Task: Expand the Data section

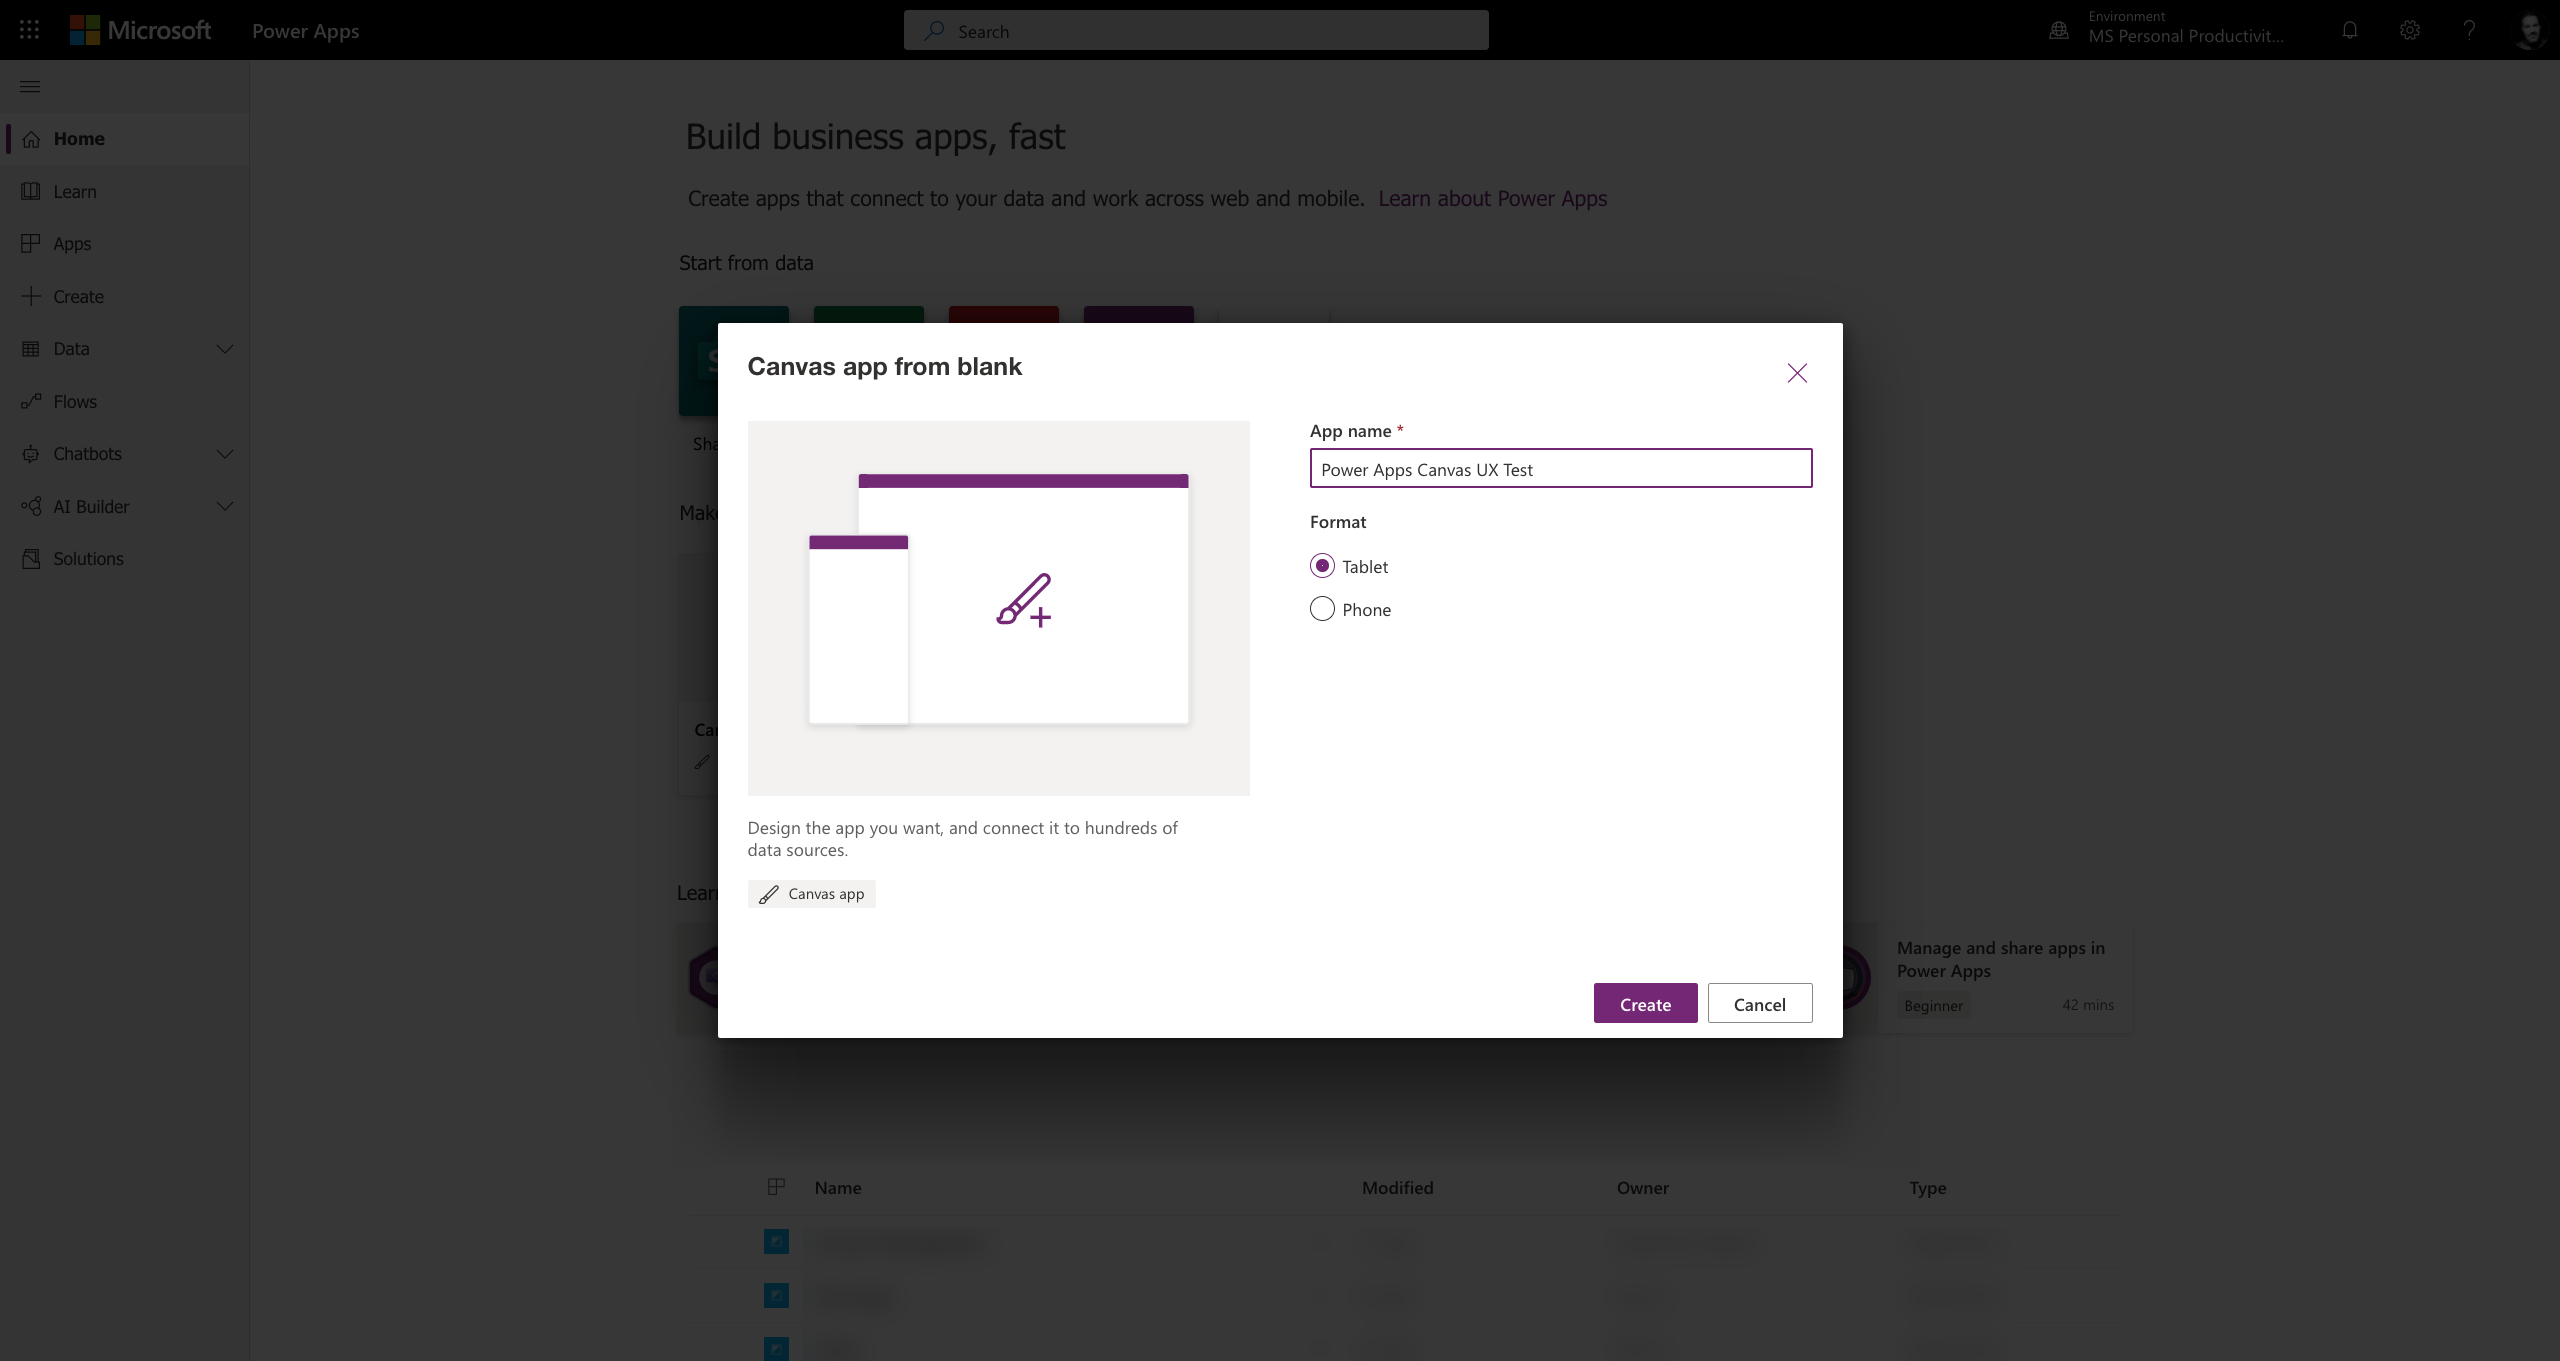Action: [225, 349]
